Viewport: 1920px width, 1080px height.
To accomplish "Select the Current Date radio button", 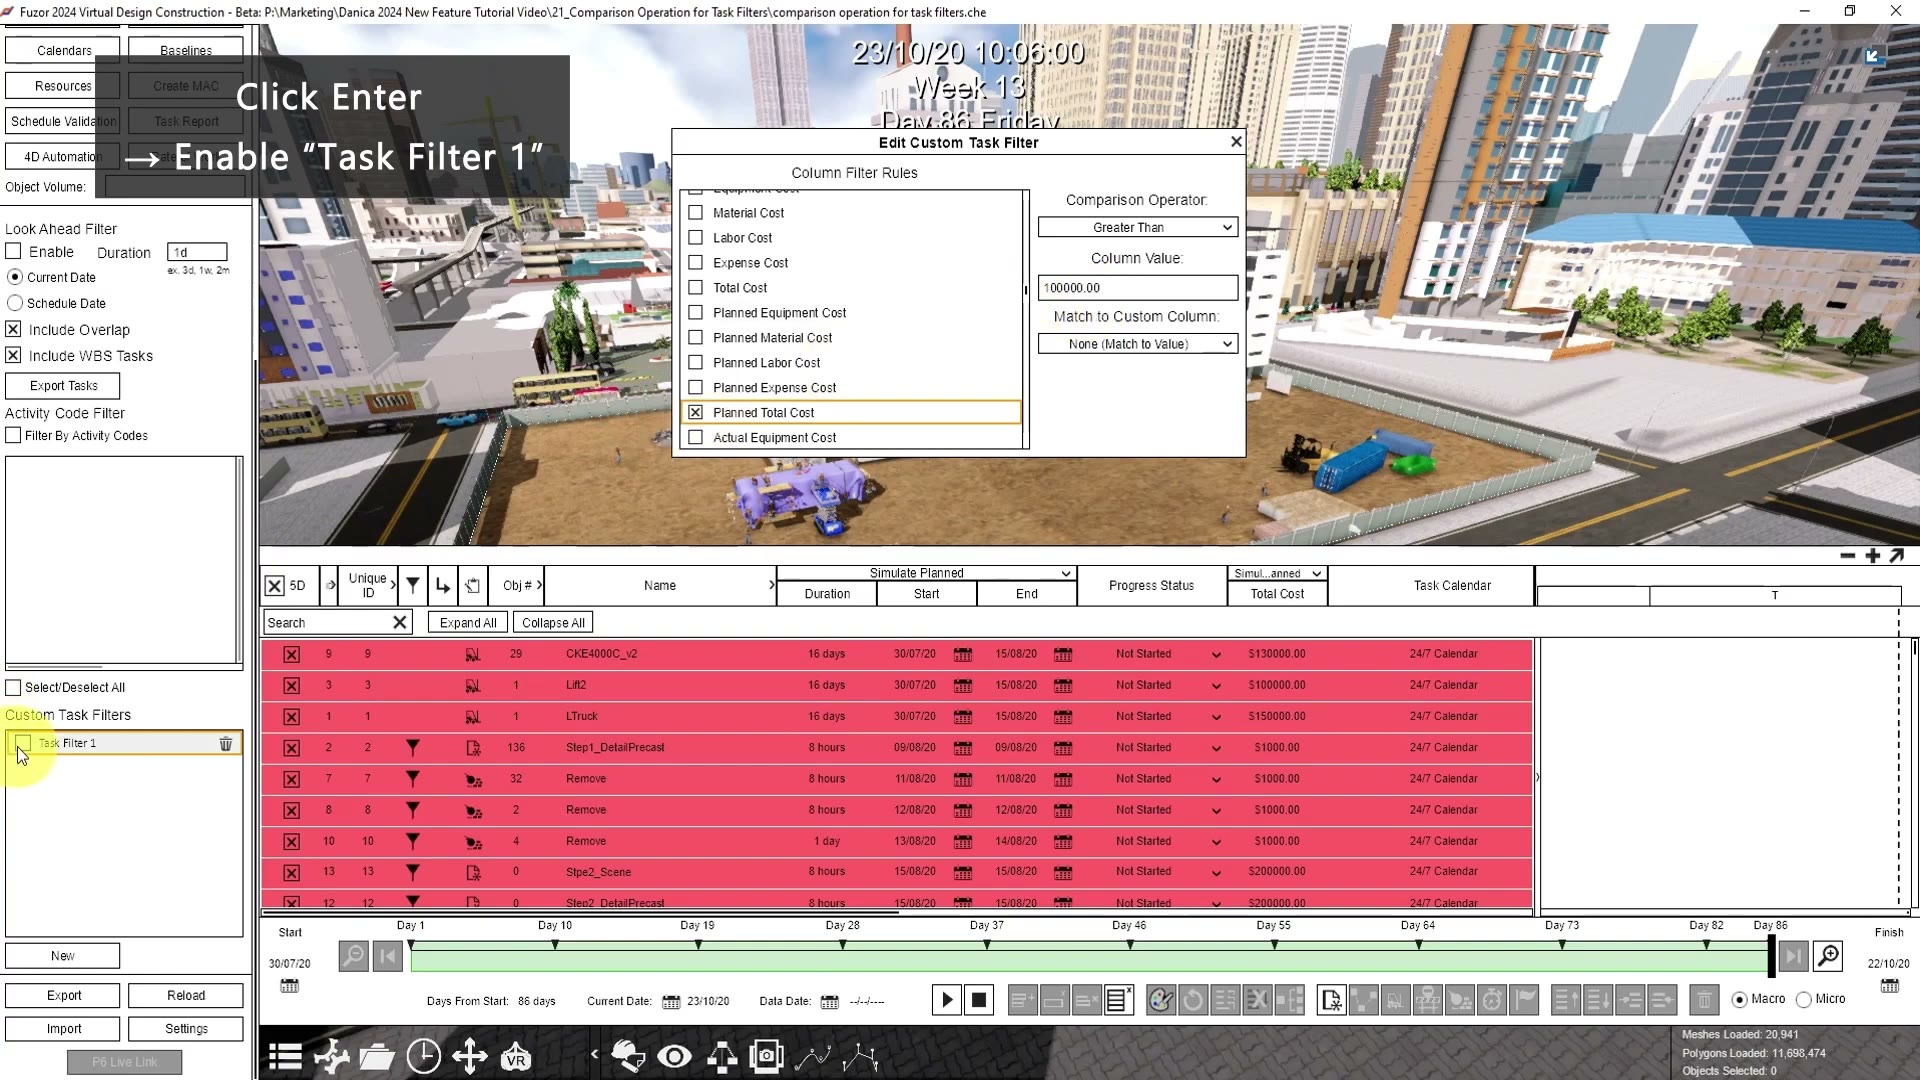I will point(14,277).
